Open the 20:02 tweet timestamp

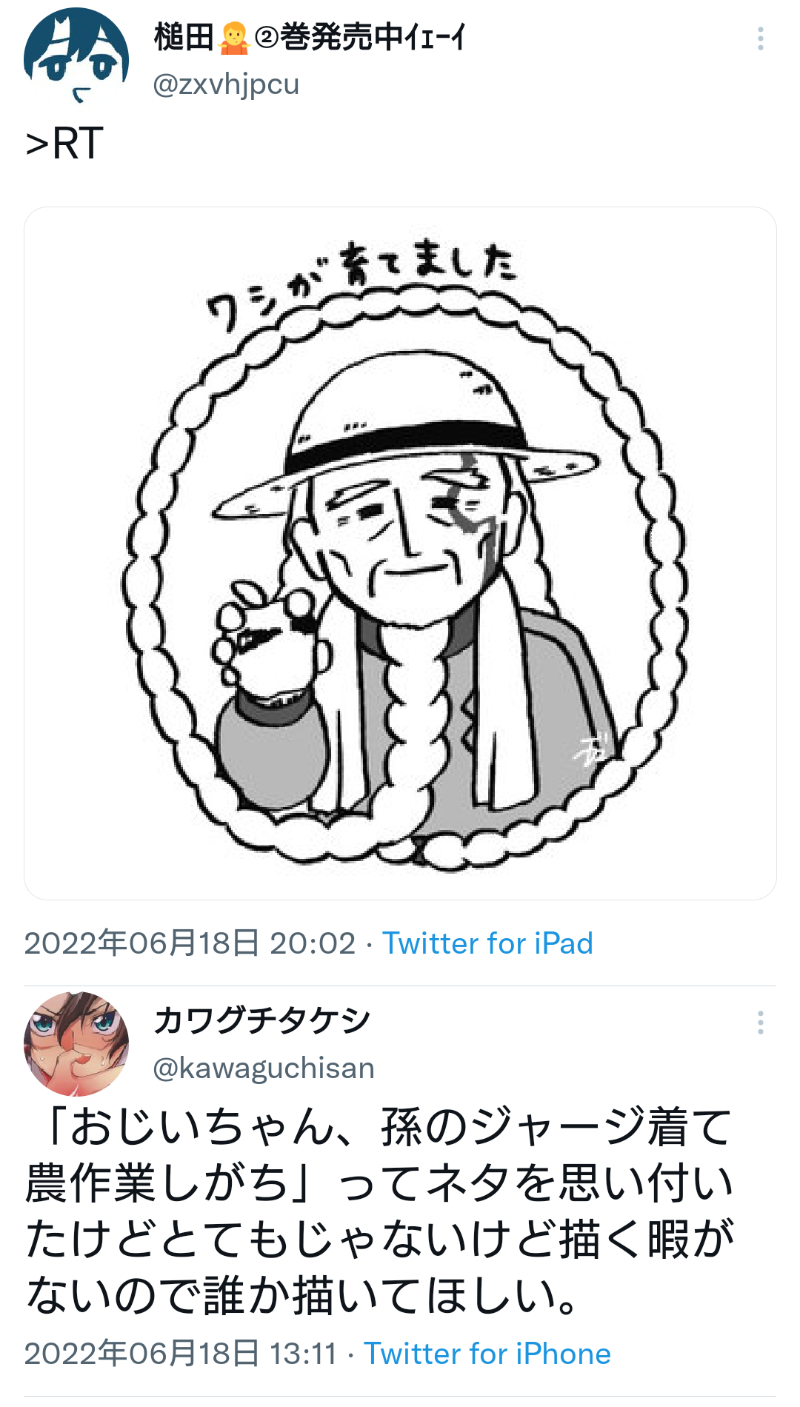(x=190, y=943)
